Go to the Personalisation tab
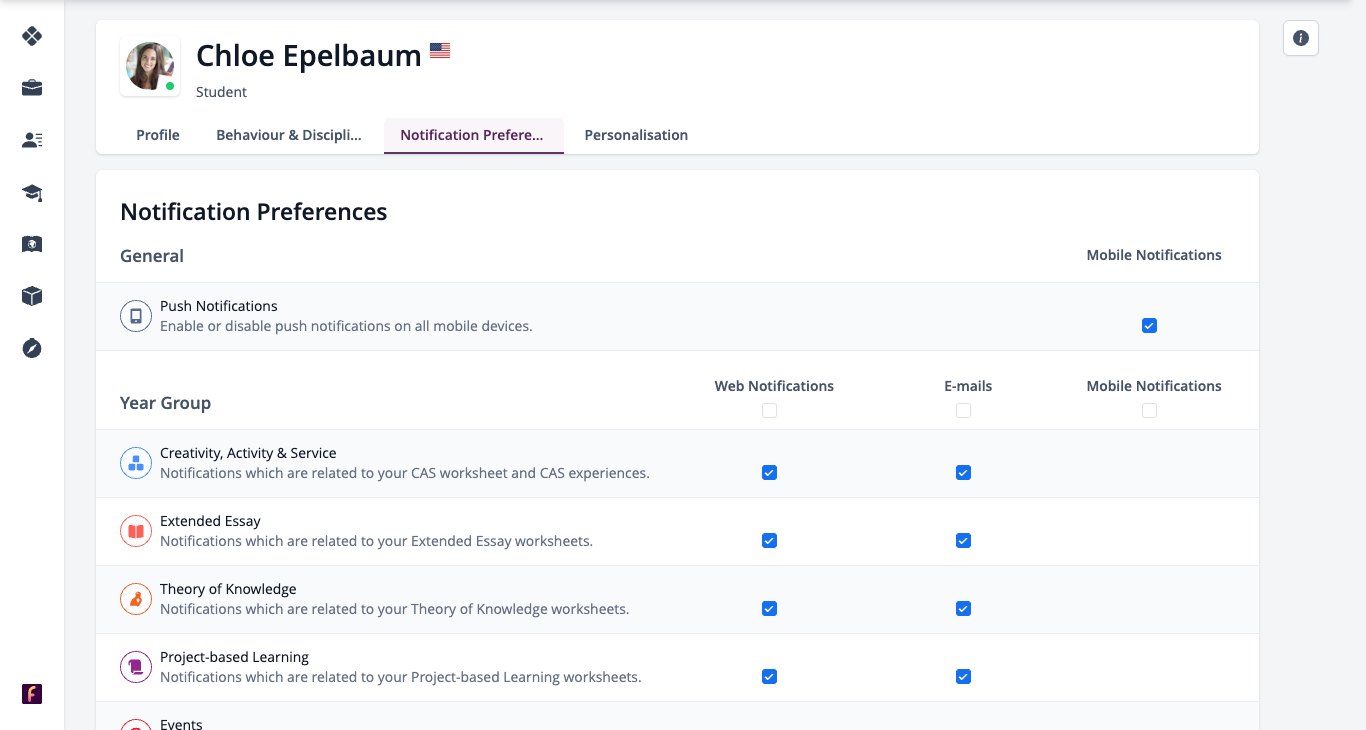Viewport: 1366px width, 730px height. [636, 135]
